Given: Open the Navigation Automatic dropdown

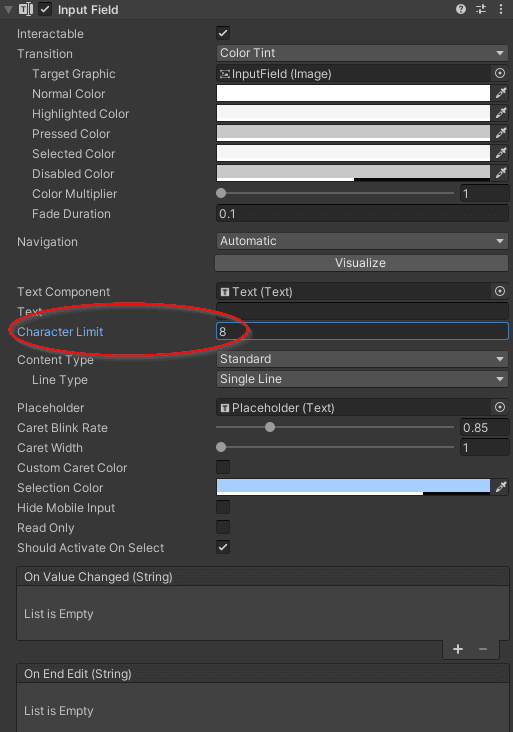Looking at the screenshot, I should click(x=362, y=241).
